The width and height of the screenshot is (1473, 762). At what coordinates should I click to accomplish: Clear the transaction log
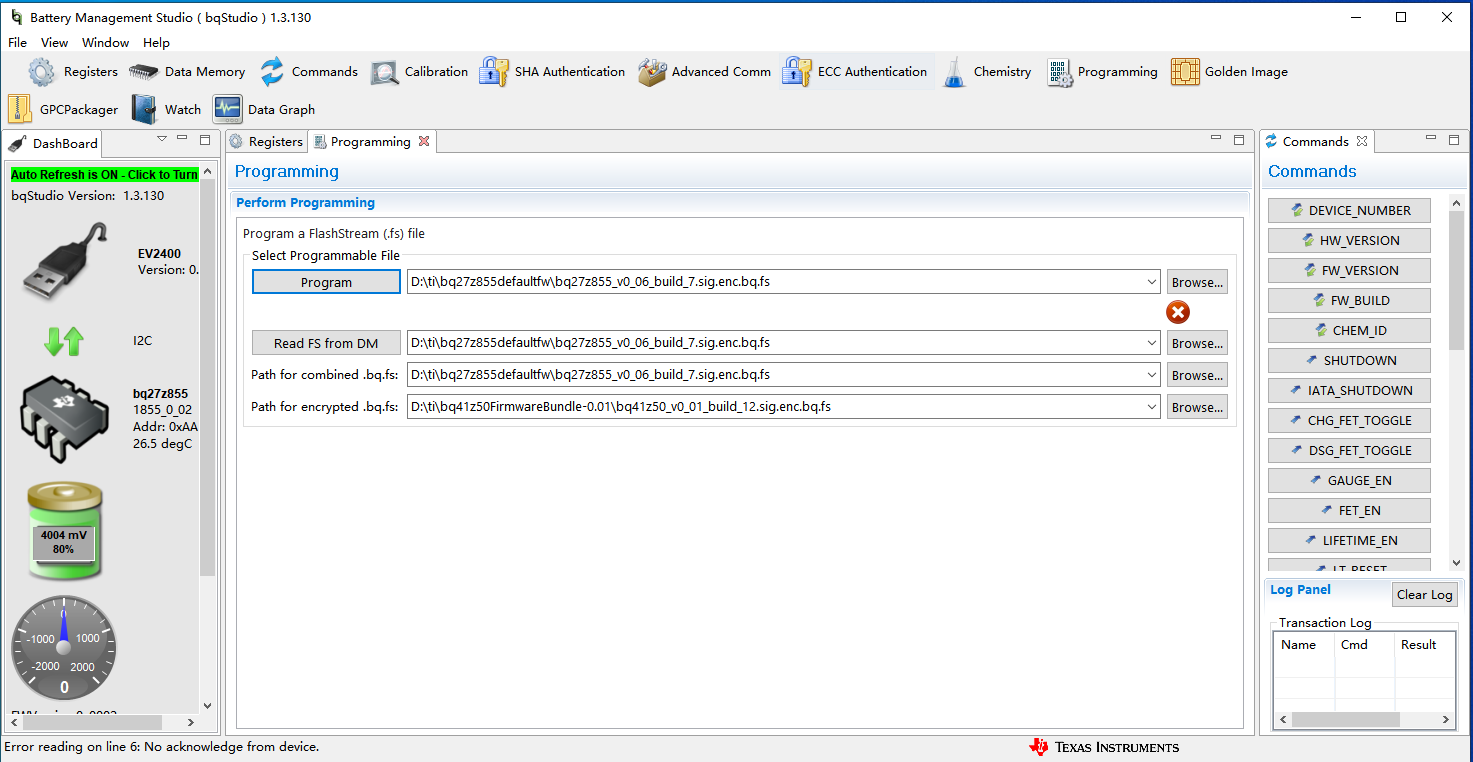point(1424,595)
